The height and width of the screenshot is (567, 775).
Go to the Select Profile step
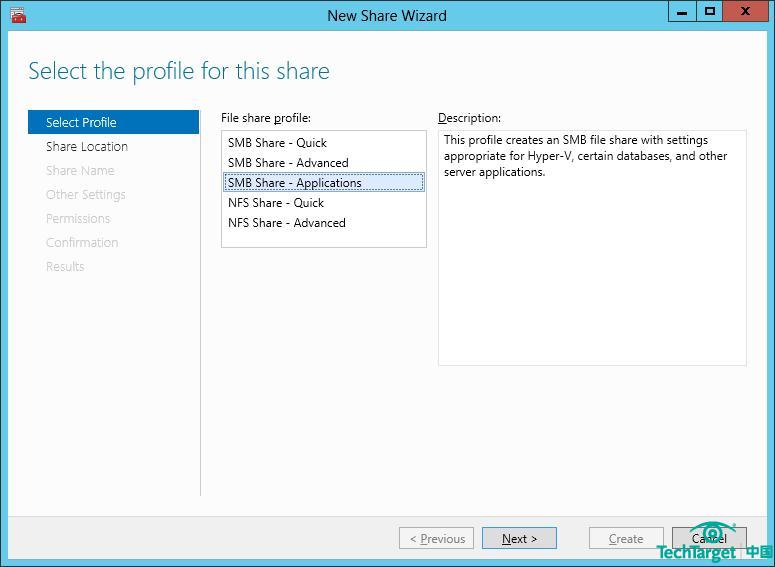(x=81, y=122)
